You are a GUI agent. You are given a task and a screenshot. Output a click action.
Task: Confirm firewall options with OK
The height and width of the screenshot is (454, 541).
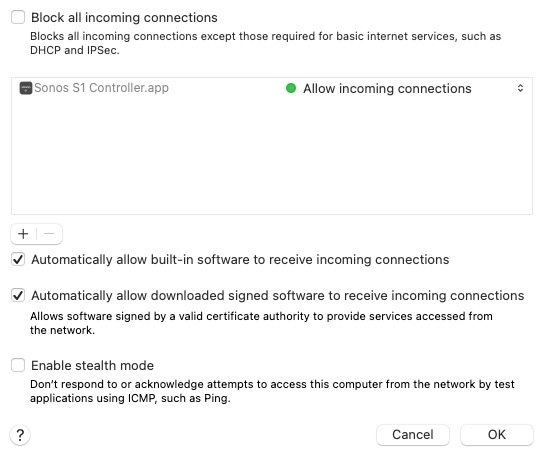[497, 435]
